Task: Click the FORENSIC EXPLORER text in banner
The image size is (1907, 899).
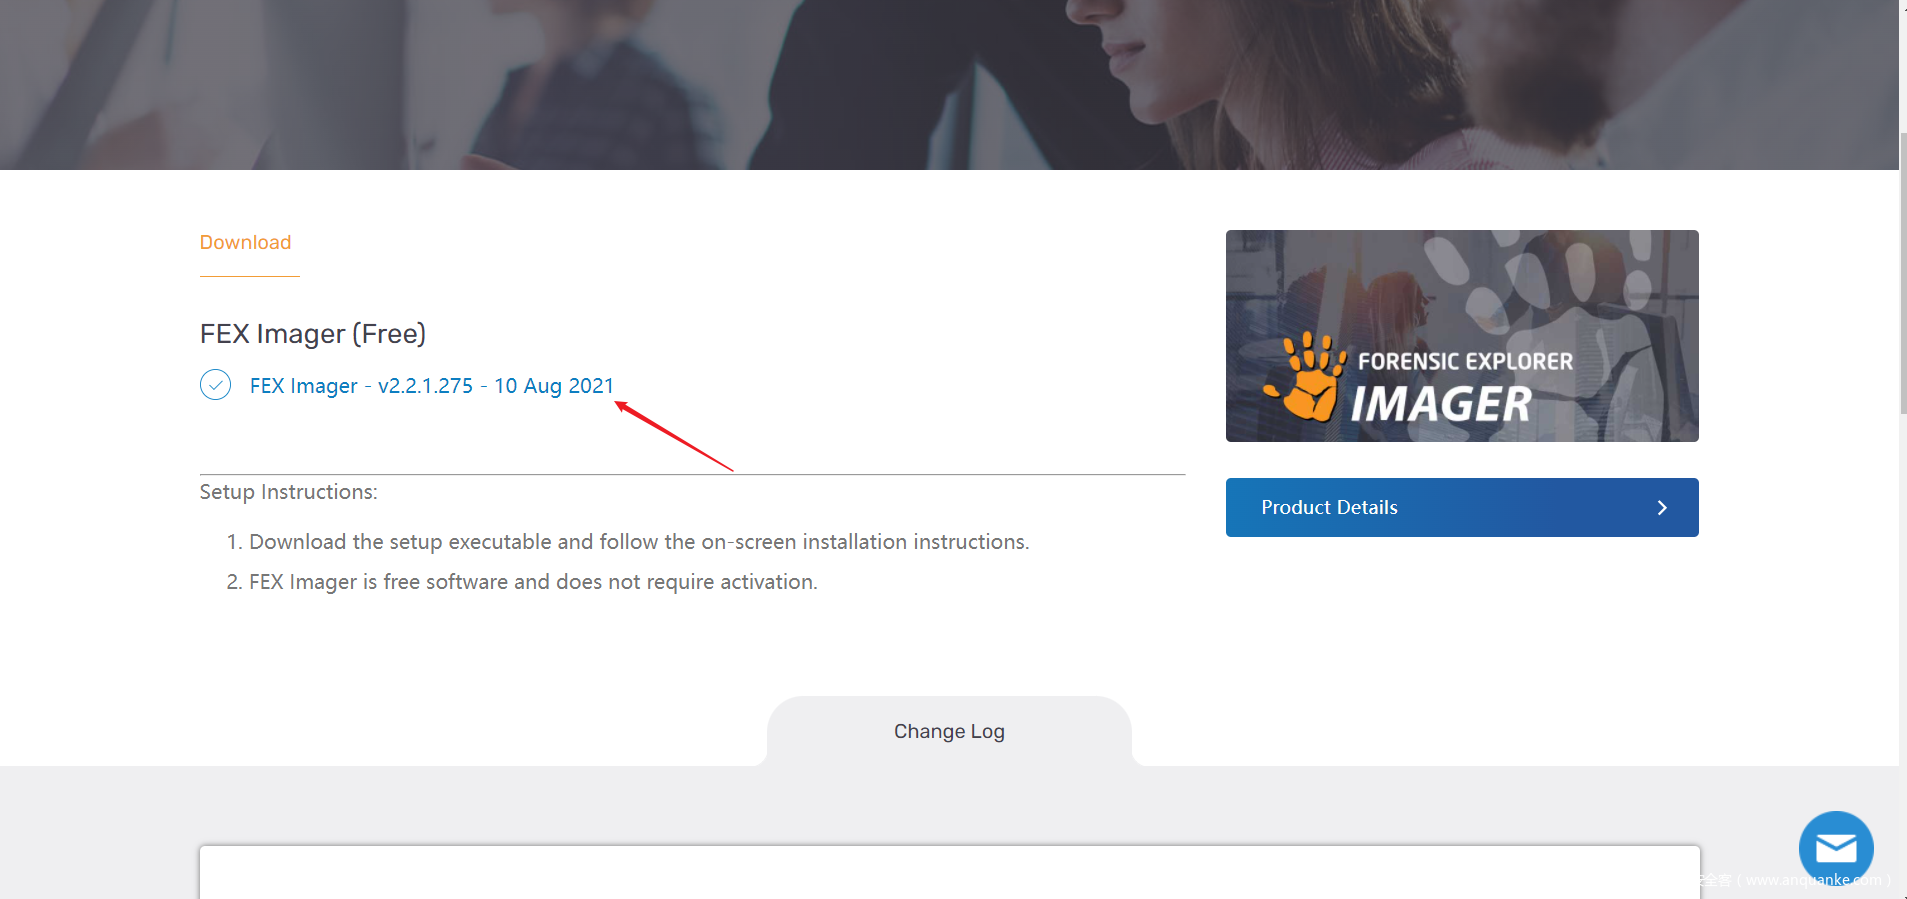Action: 1465,362
